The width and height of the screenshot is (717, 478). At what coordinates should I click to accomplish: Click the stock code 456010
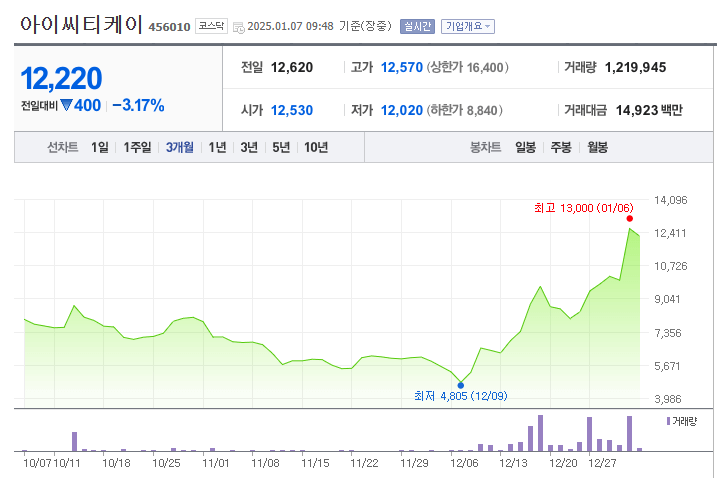point(169,27)
